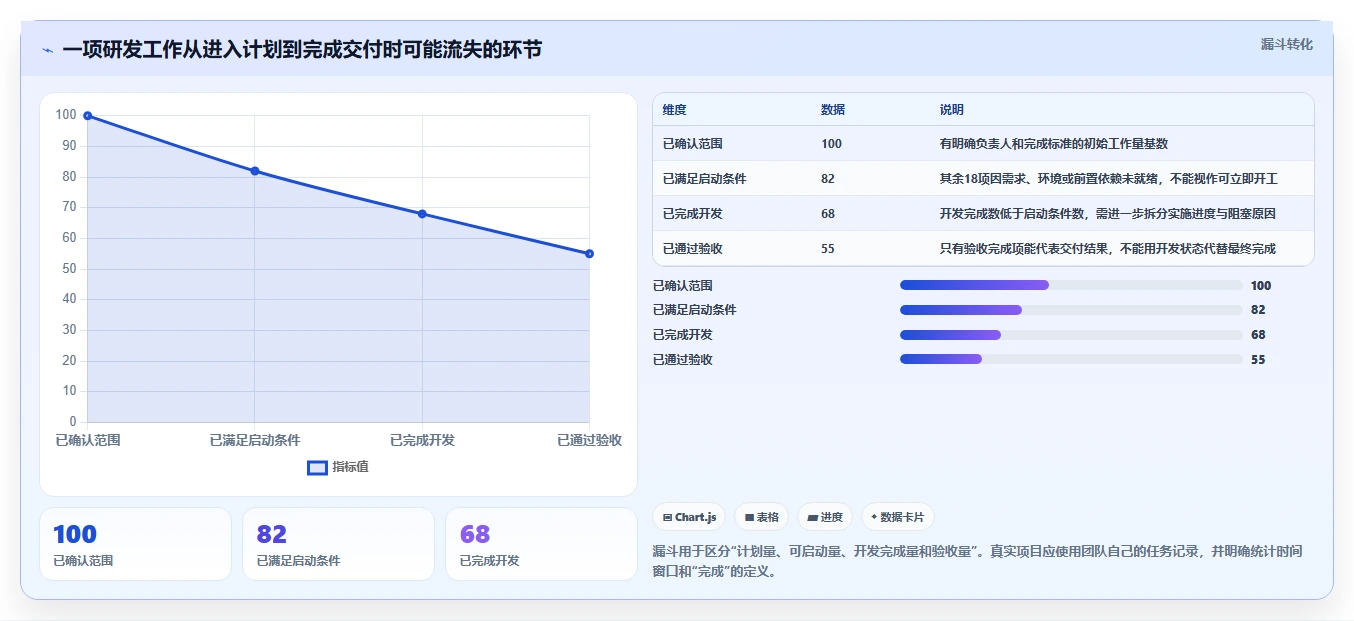Toggle the 指标值 legend item under the chart
This screenshot has height=621, width=1354.
pyautogui.click(x=338, y=467)
